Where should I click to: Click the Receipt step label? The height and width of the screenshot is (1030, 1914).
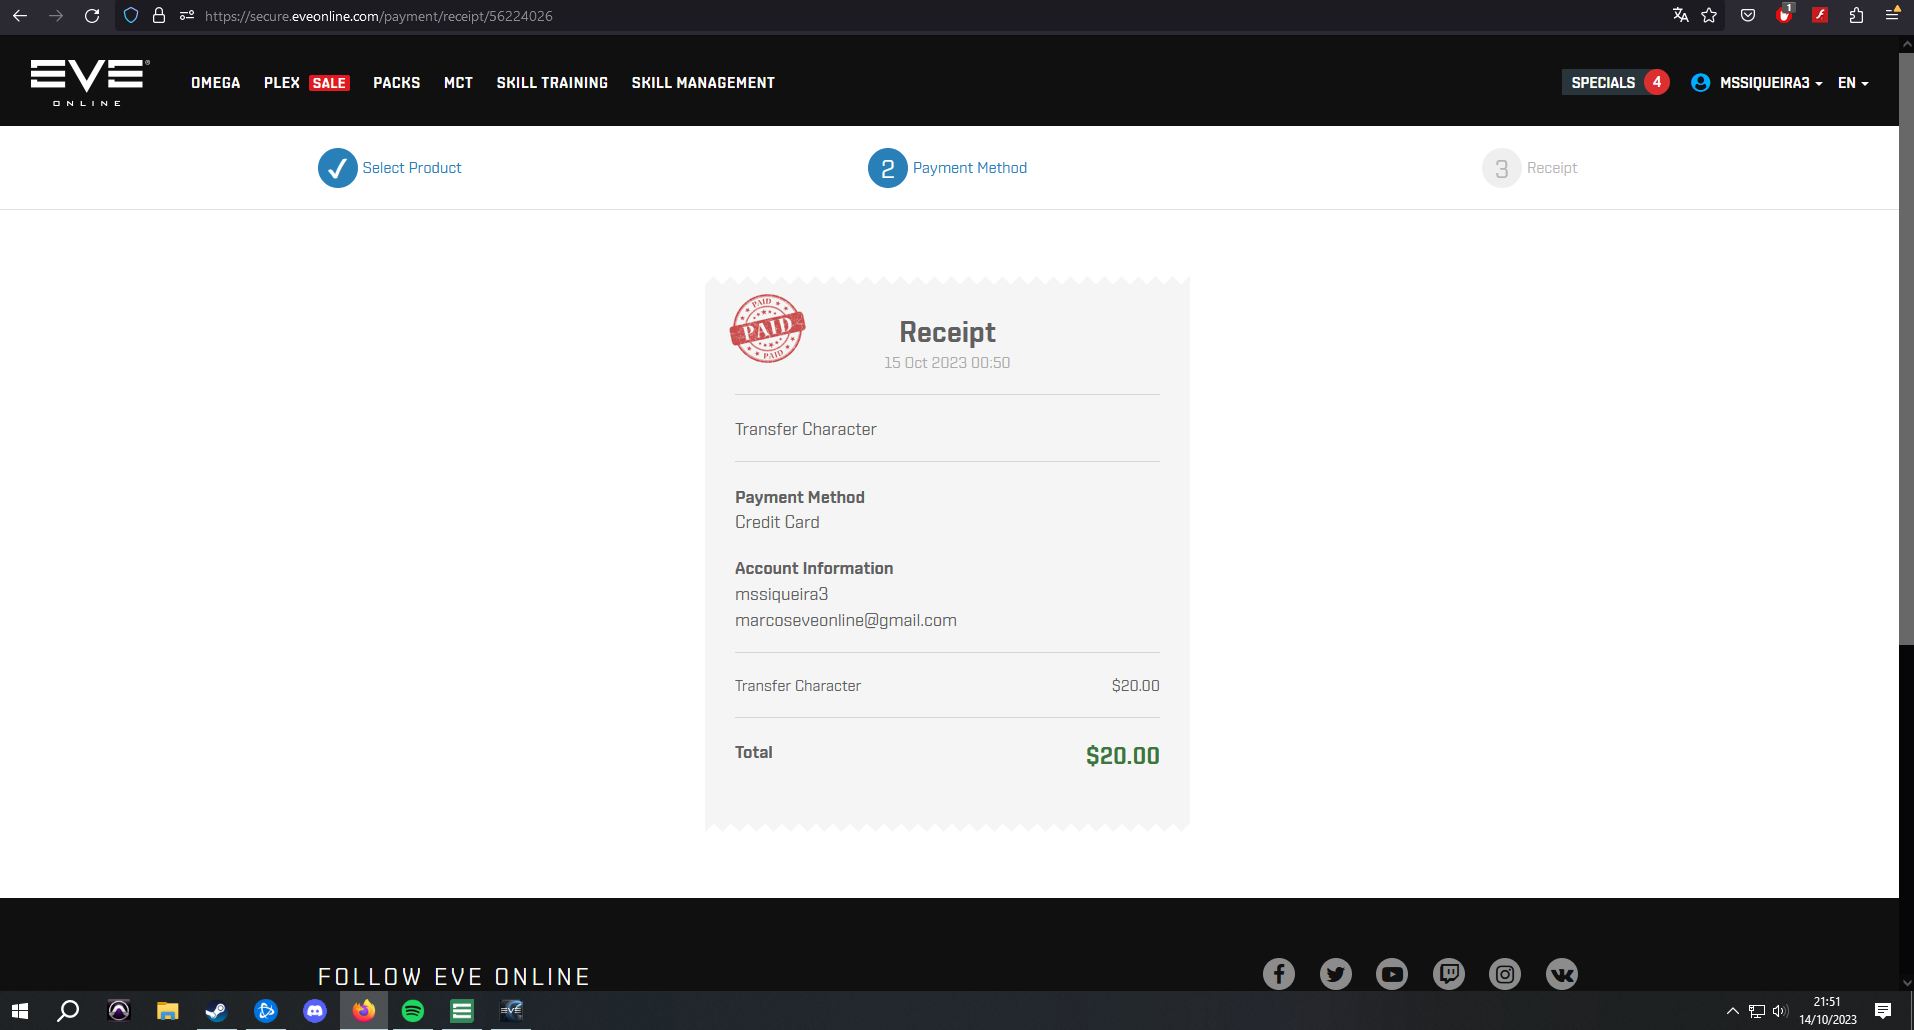click(x=1552, y=168)
